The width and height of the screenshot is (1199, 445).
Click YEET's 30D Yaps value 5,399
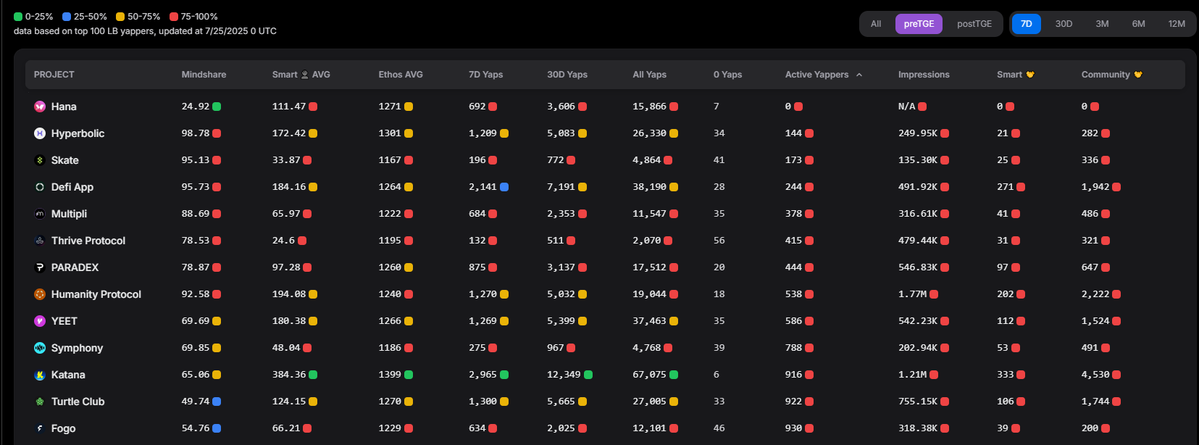coord(562,321)
